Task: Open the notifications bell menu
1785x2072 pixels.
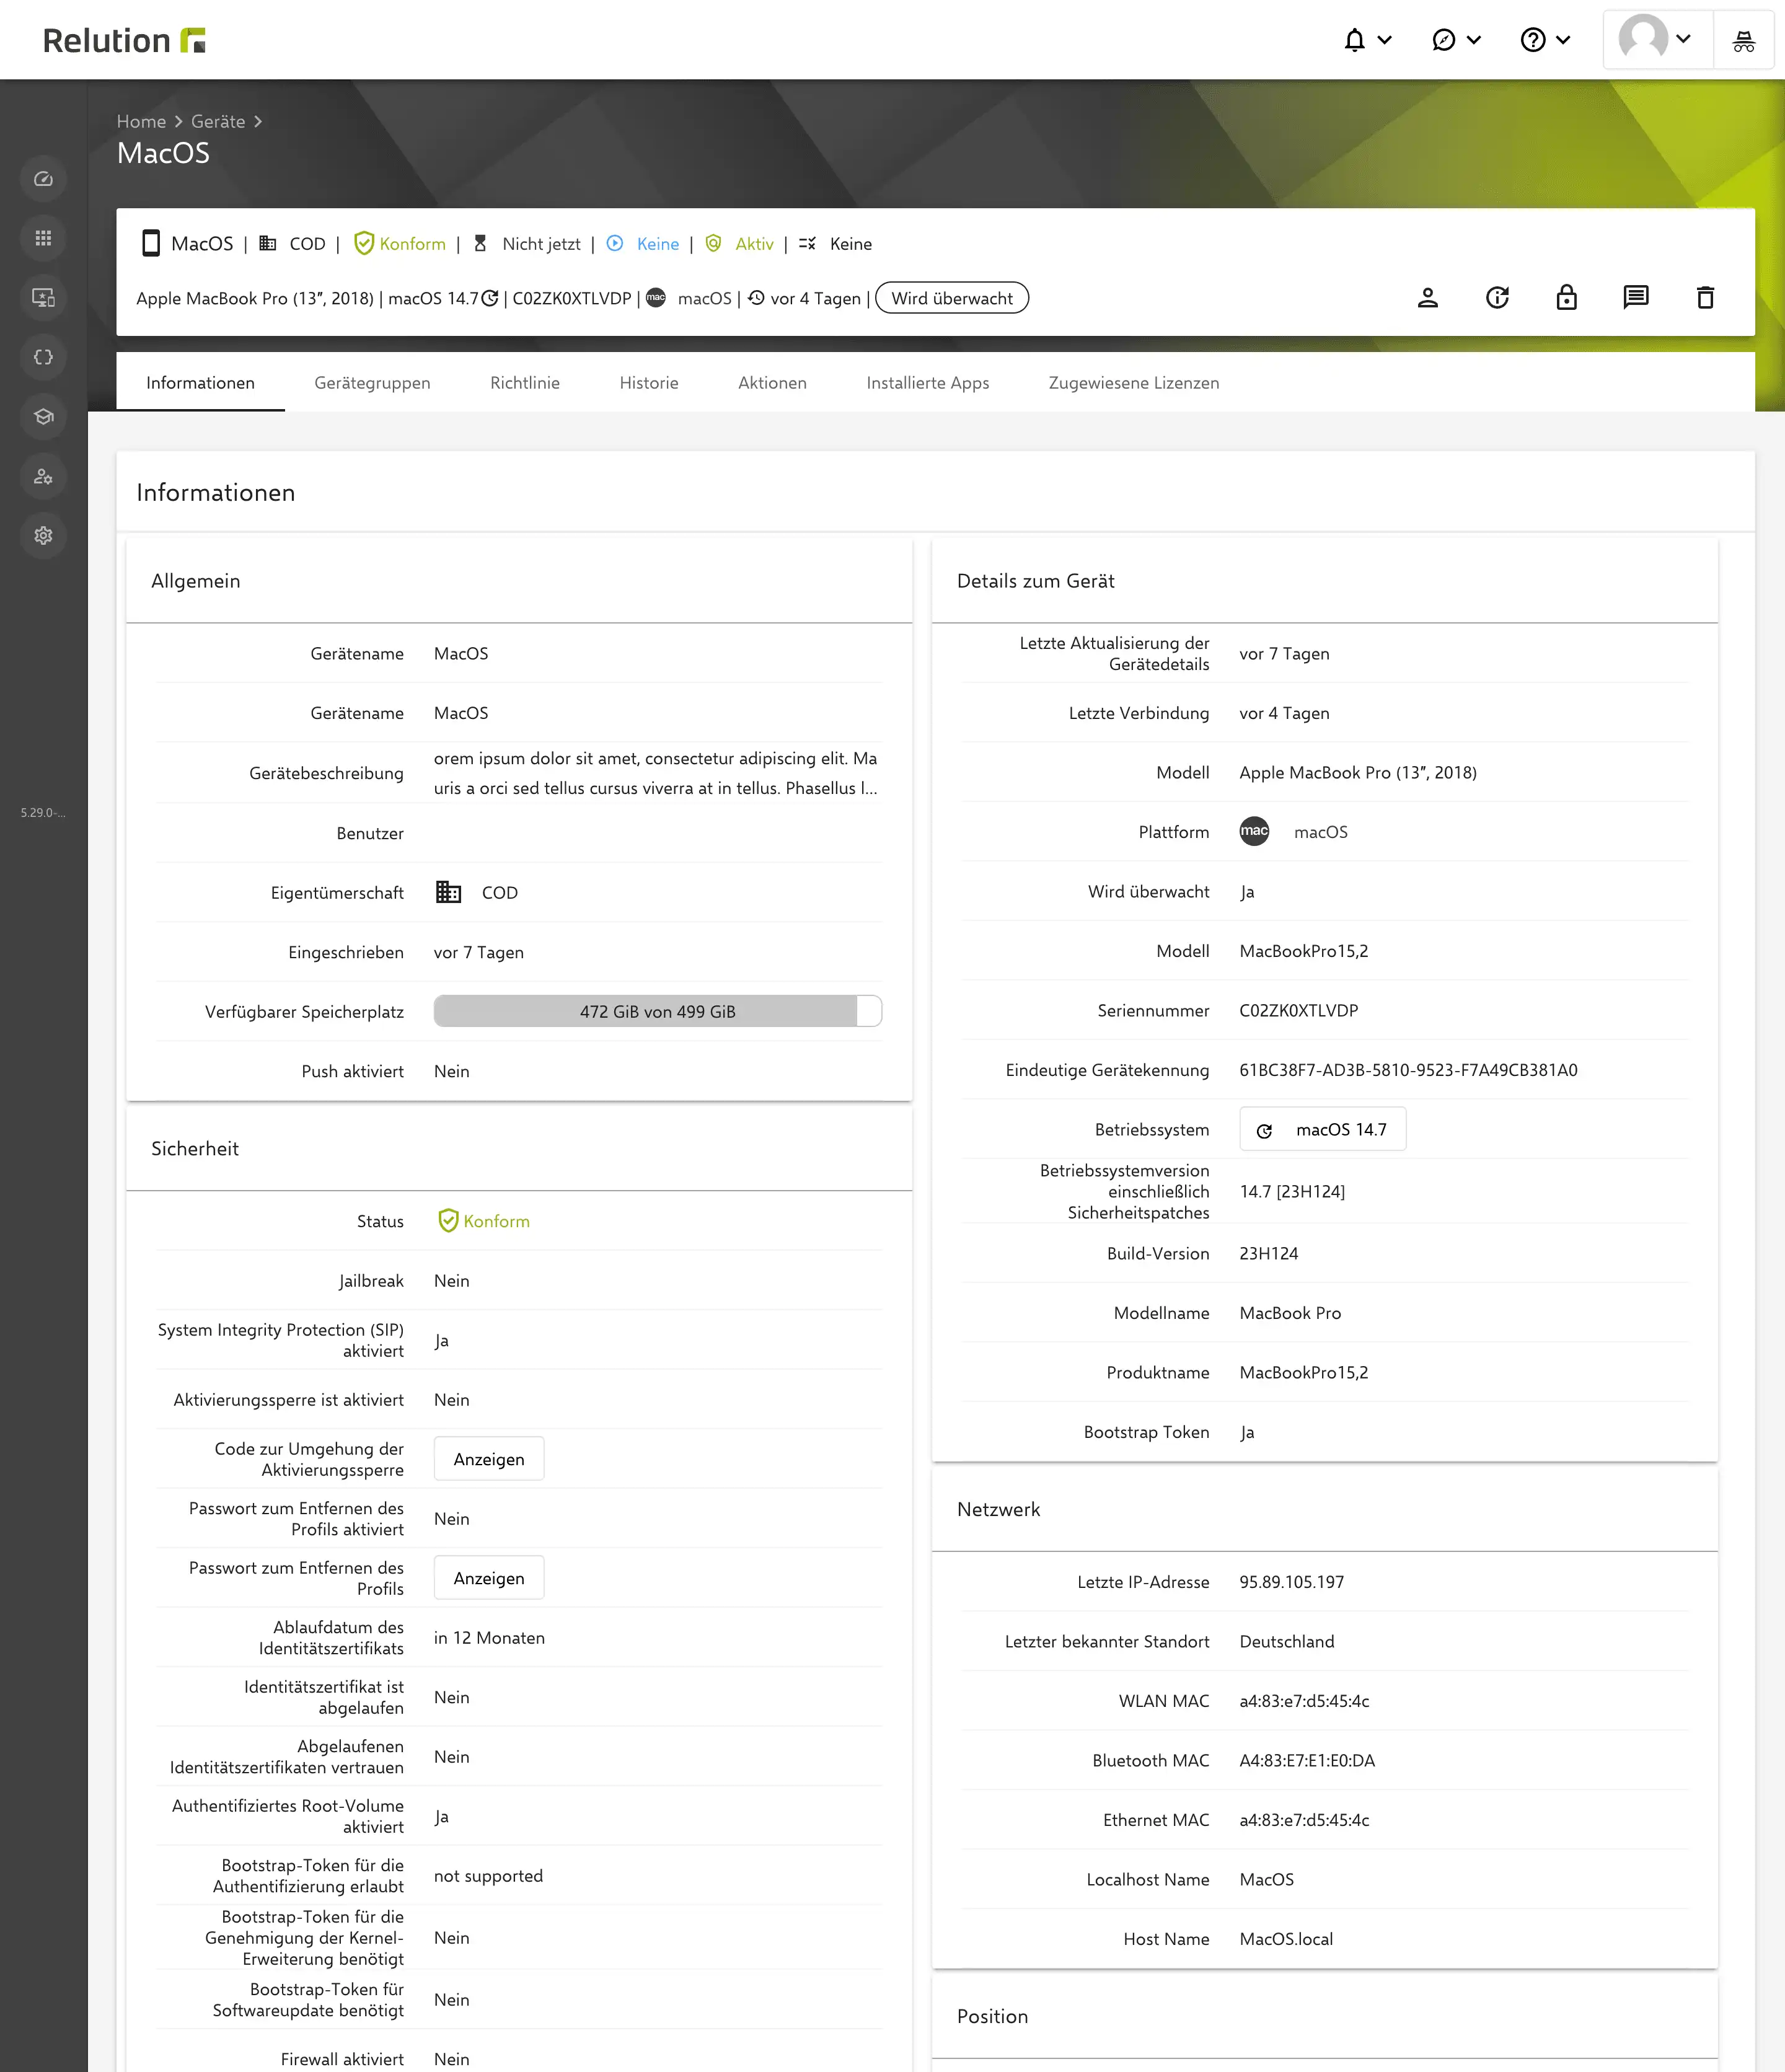Action: point(1367,40)
